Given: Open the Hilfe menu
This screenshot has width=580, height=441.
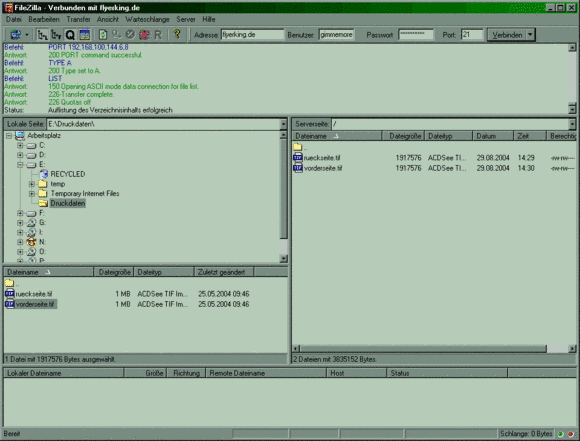Looking at the screenshot, I should point(209,19).
